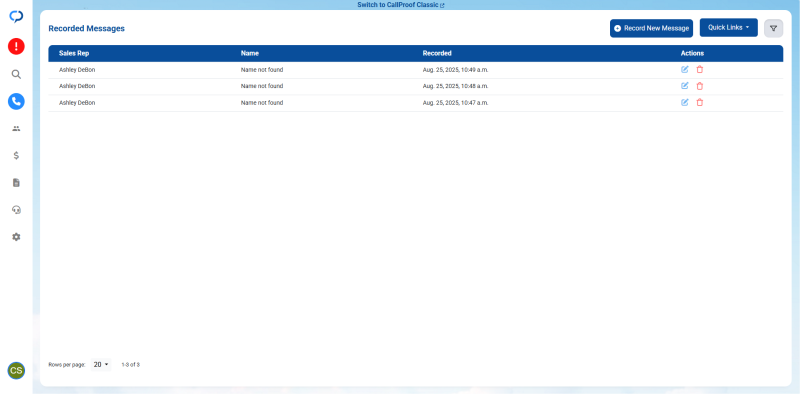Open the contacts people icon
The image size is (800, 394).
tap(16, 129)
